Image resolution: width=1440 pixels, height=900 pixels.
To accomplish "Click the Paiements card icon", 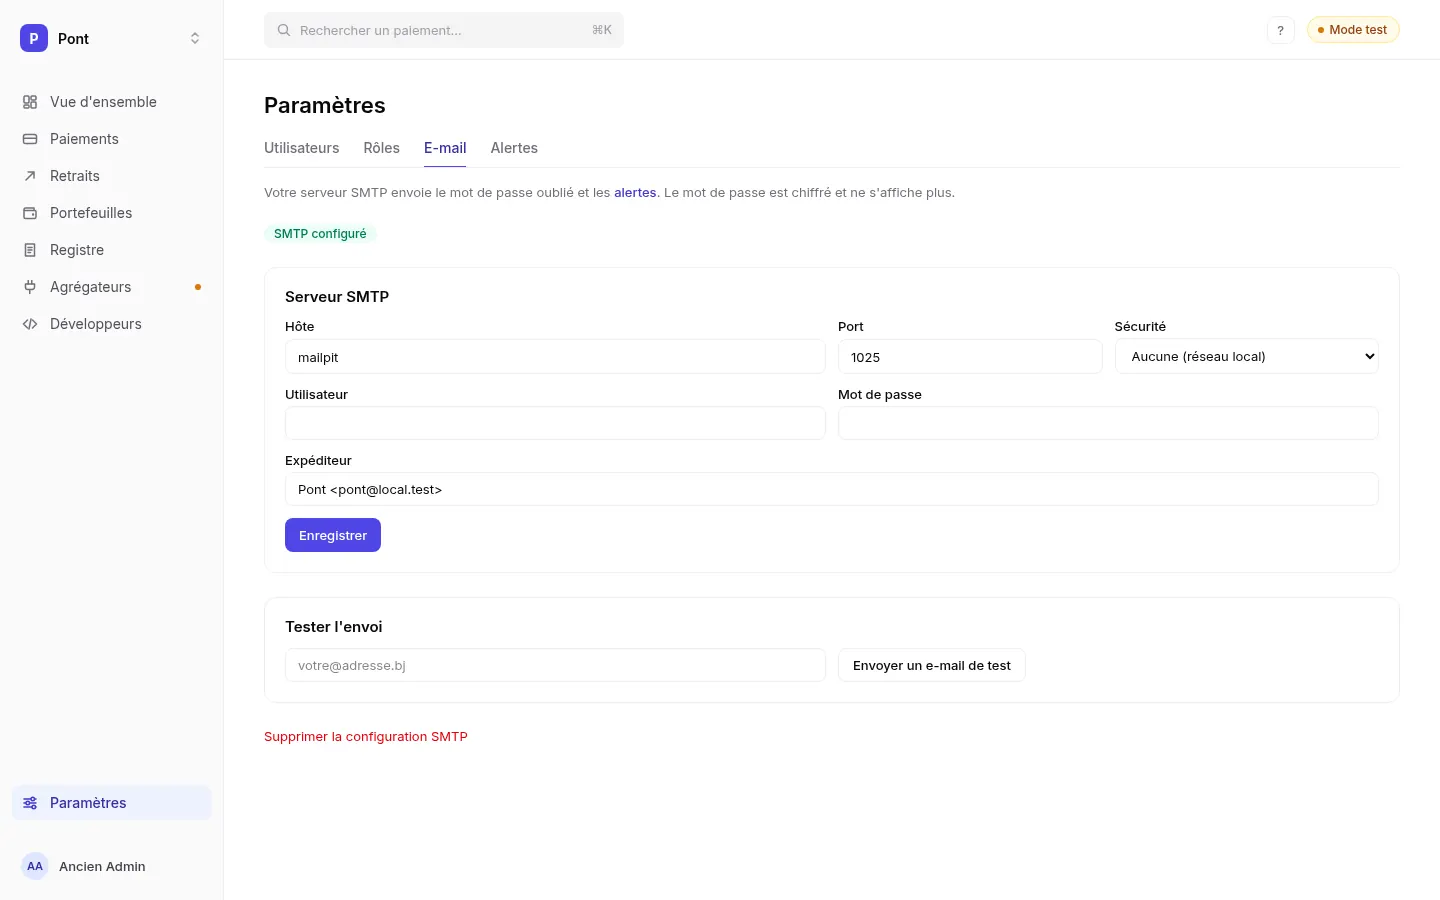I will click(x=30, y=139).
